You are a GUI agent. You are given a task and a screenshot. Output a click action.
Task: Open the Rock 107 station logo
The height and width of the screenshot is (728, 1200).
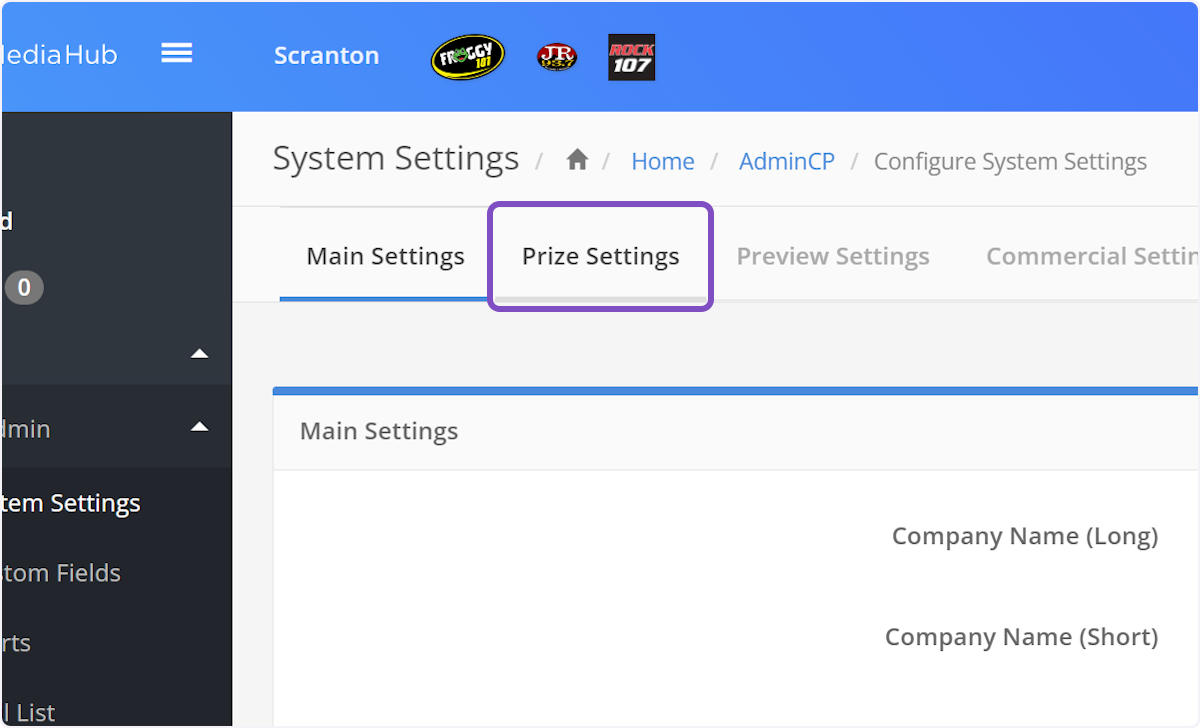tap(631, 57)
